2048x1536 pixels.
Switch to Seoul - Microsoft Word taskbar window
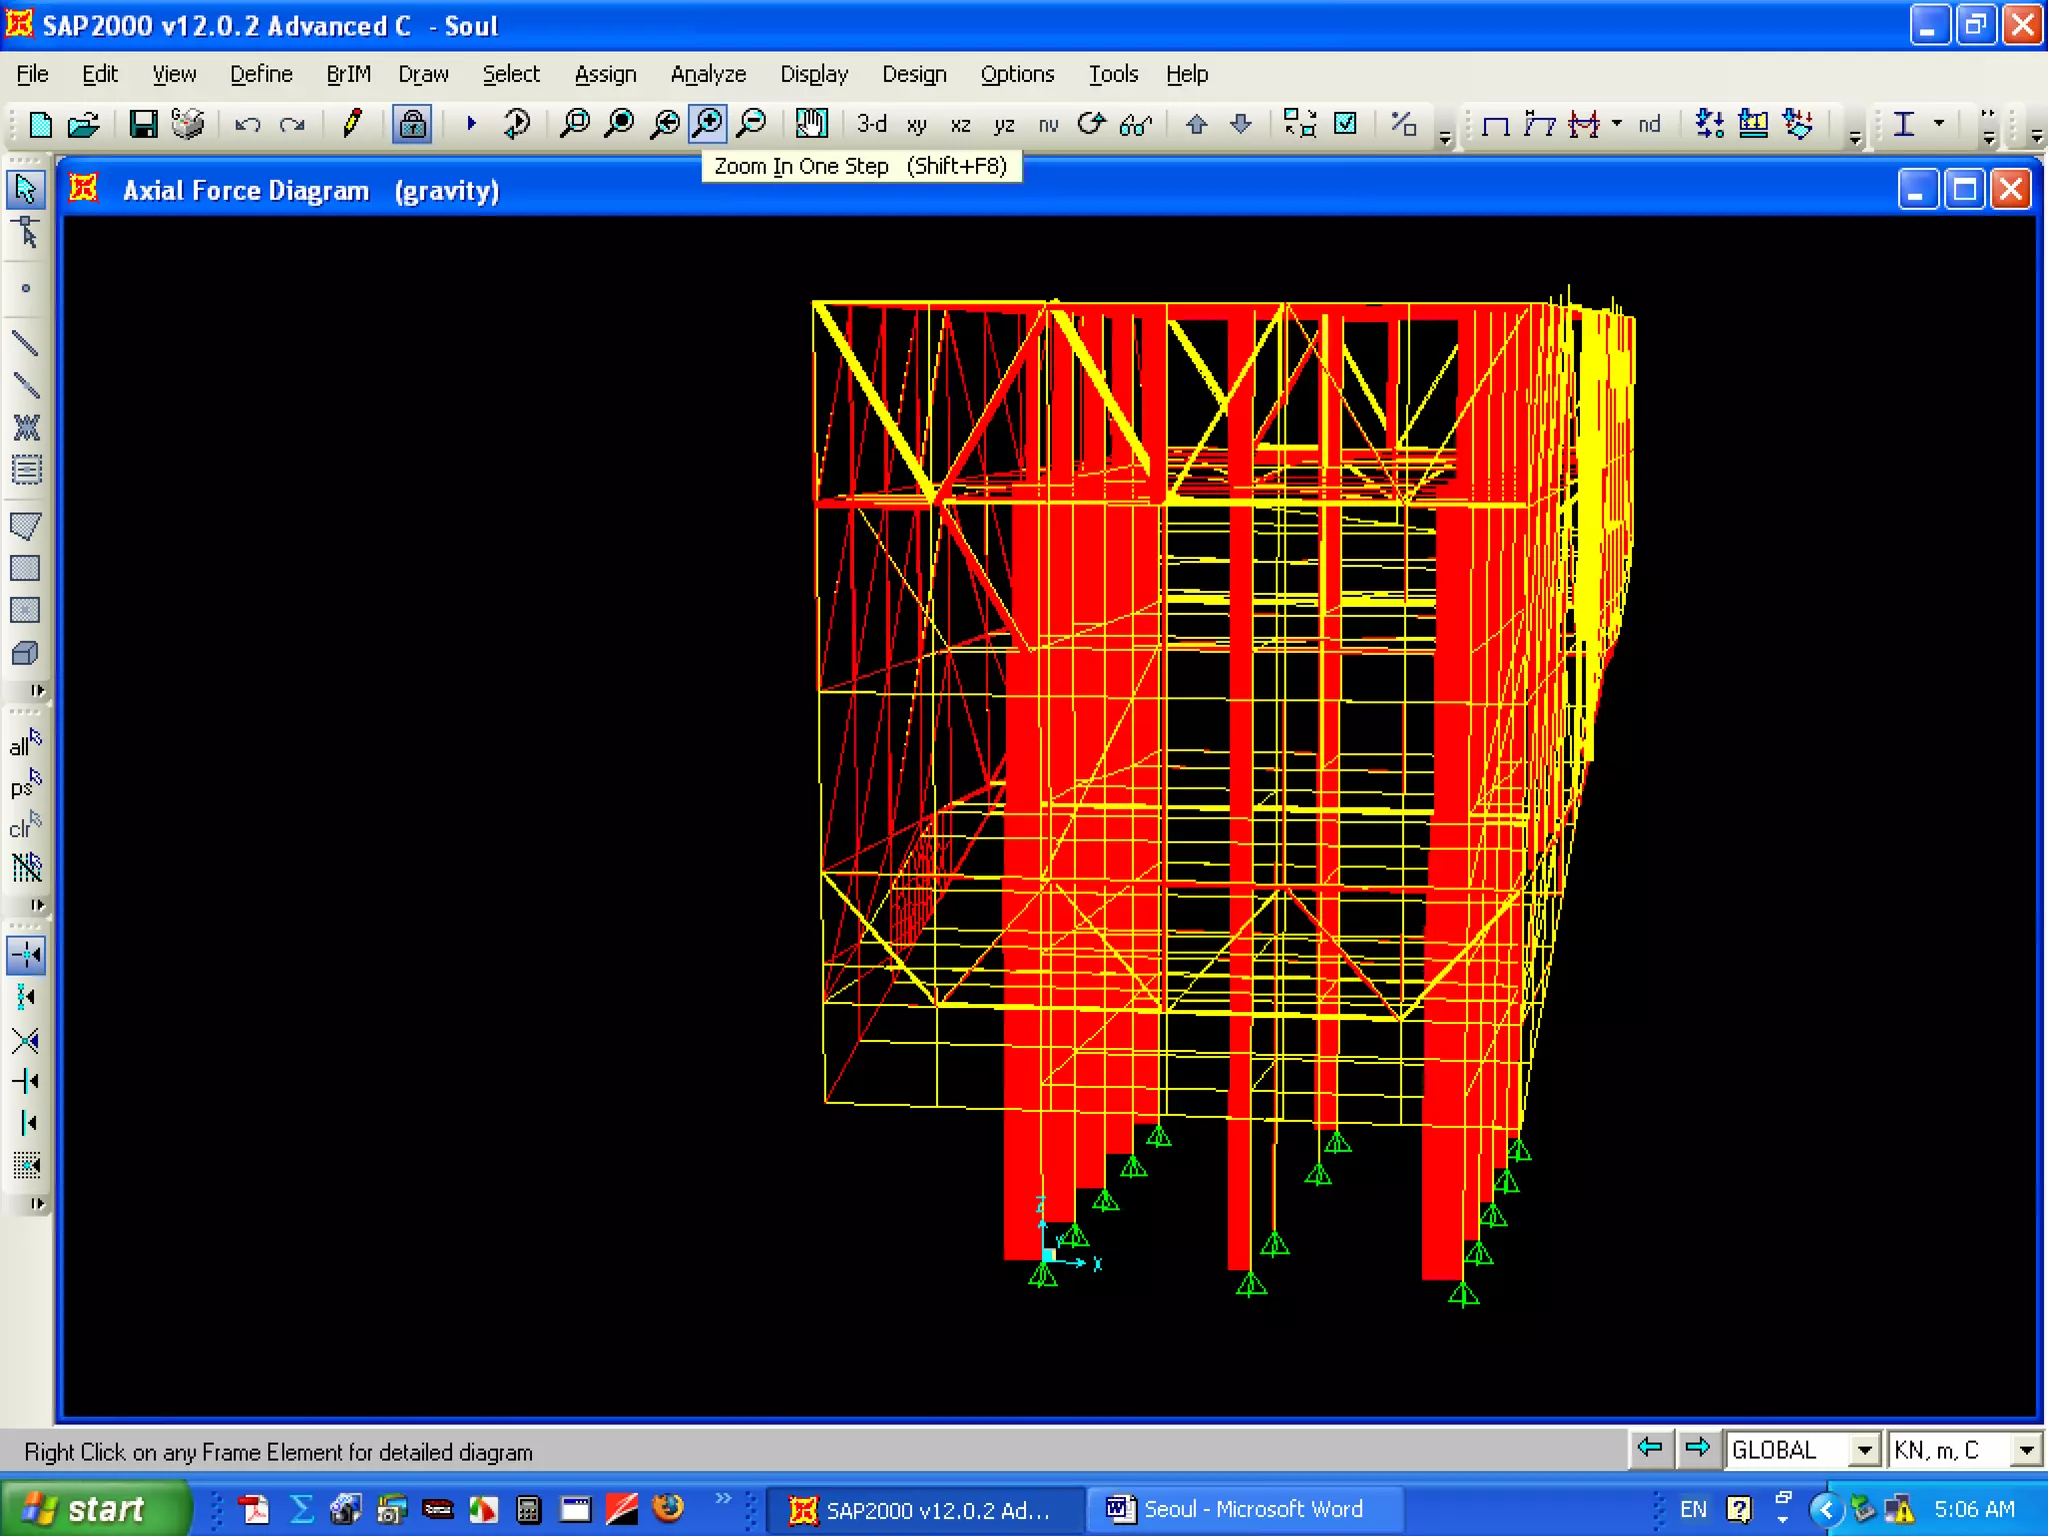coord(1238,1509)
